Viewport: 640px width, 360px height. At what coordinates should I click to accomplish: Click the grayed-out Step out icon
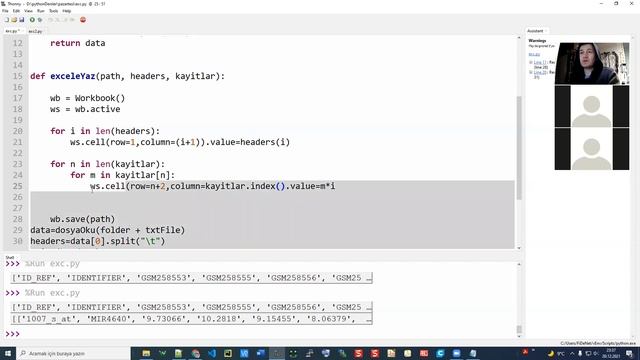coord(65,20)
